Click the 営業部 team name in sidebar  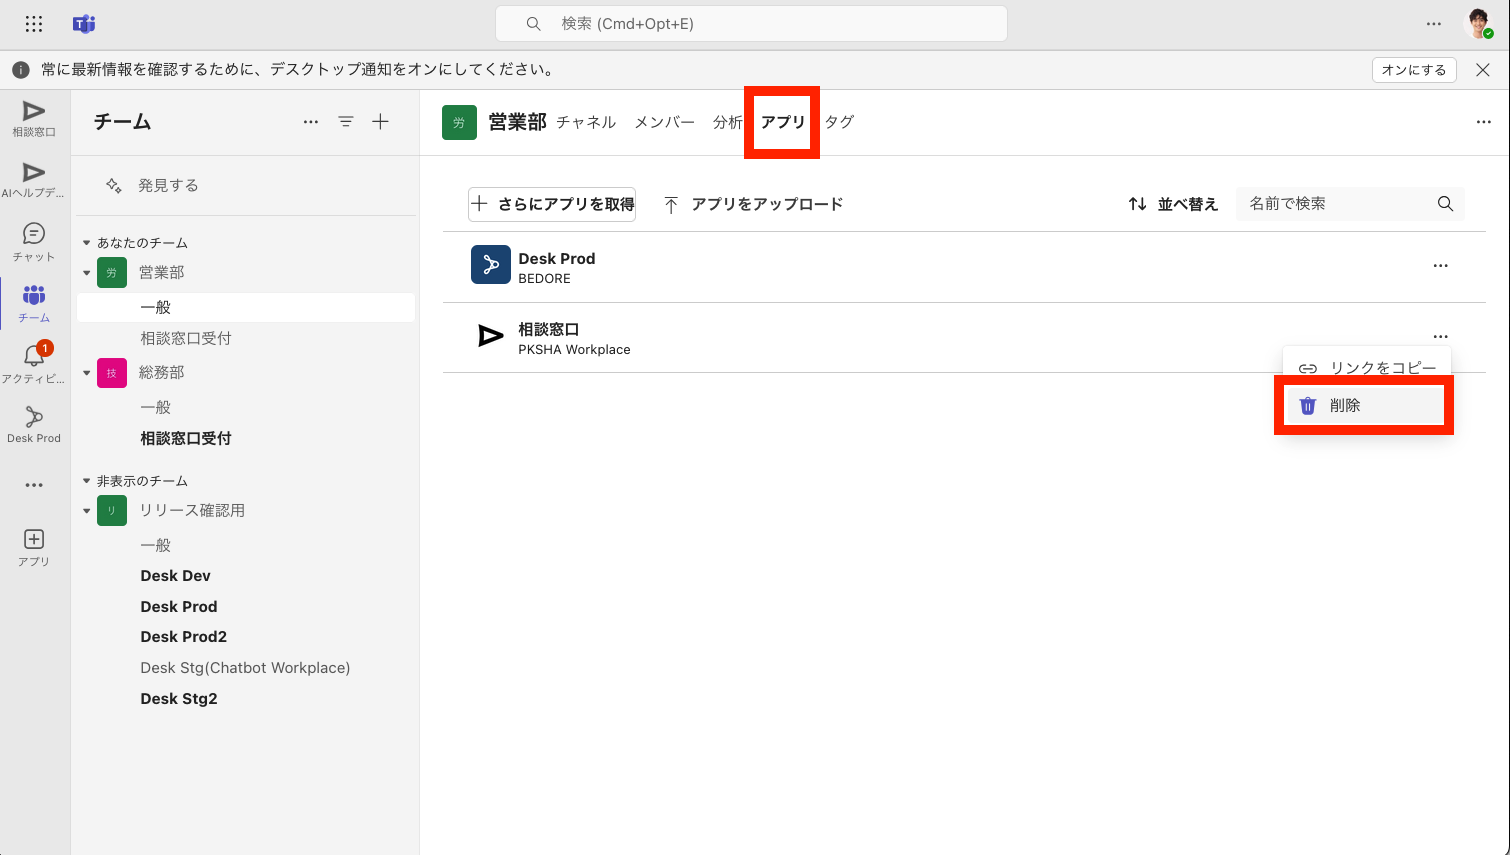click(162, 273)
